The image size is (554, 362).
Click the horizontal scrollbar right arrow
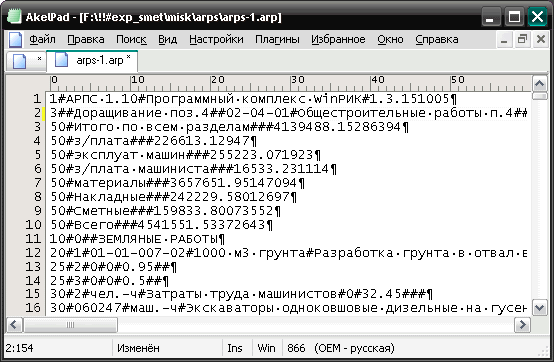coord(522,325)
